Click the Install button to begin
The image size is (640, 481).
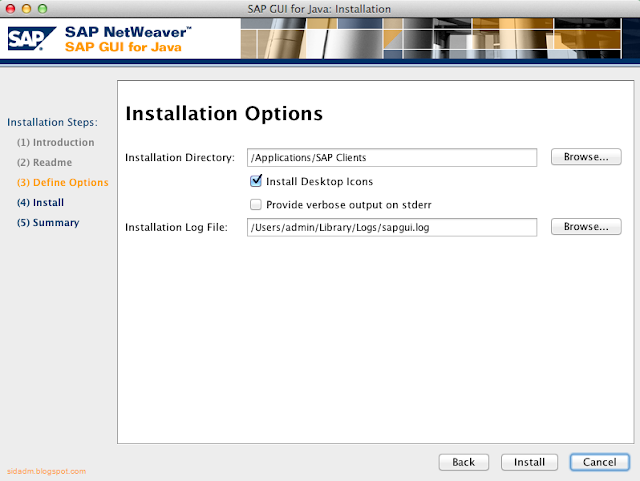pyautogui.click(x=529, y=462)
